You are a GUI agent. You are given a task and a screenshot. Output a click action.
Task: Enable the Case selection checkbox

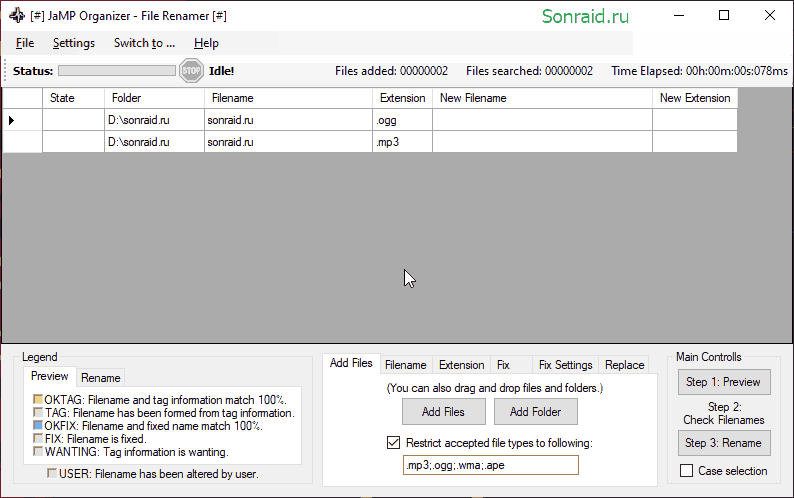tap(686, 471)
